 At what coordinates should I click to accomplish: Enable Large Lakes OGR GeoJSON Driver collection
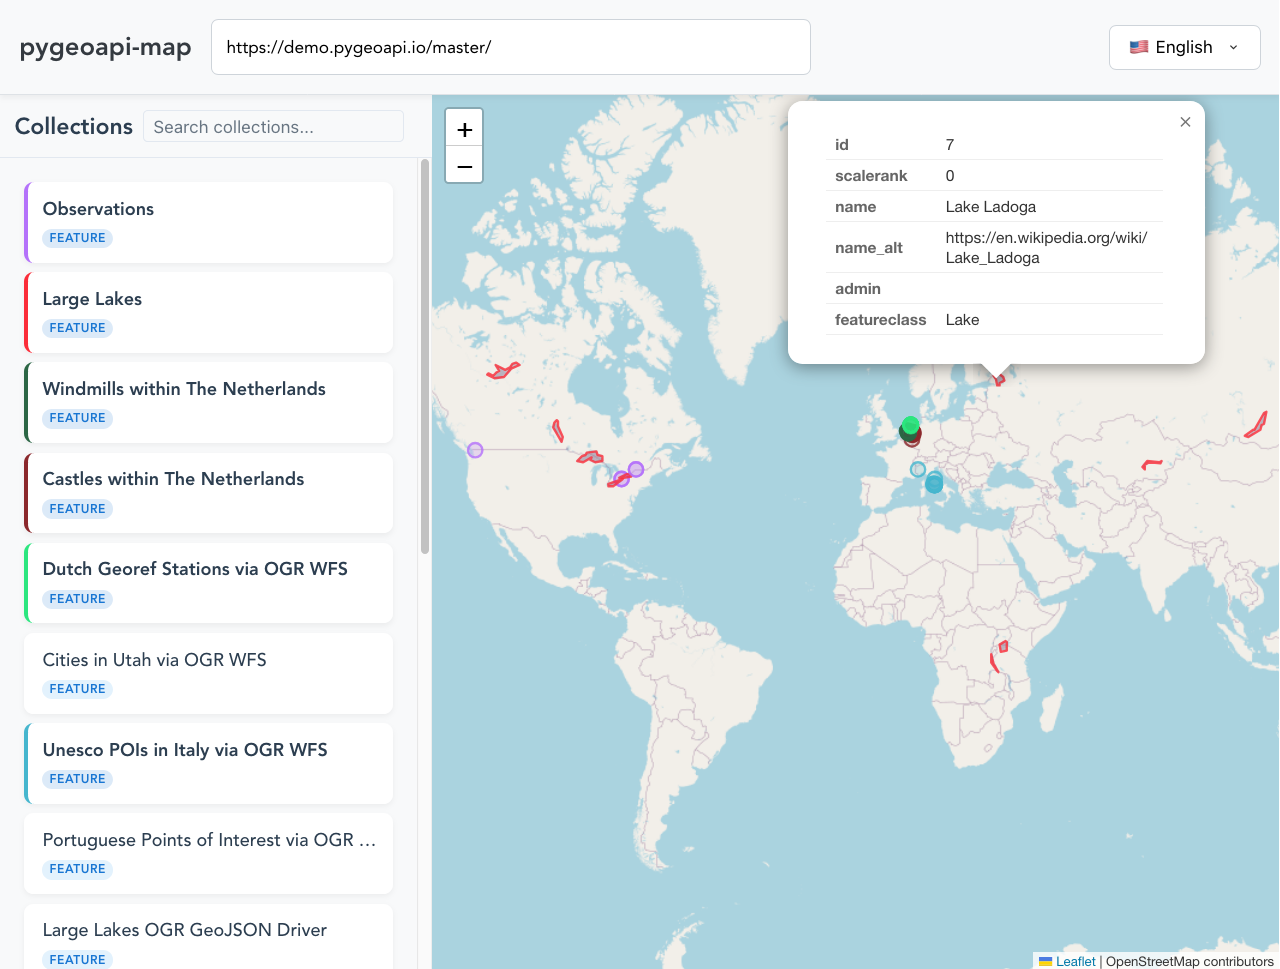coord(208,937)
